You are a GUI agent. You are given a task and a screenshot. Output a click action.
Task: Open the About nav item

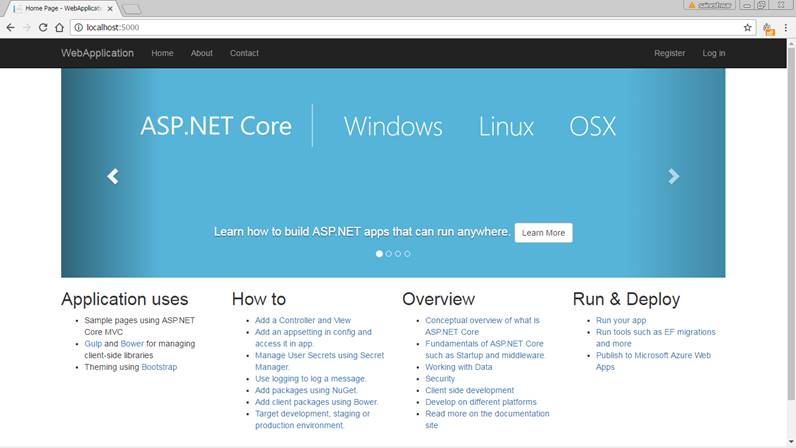tap(202, 53)
